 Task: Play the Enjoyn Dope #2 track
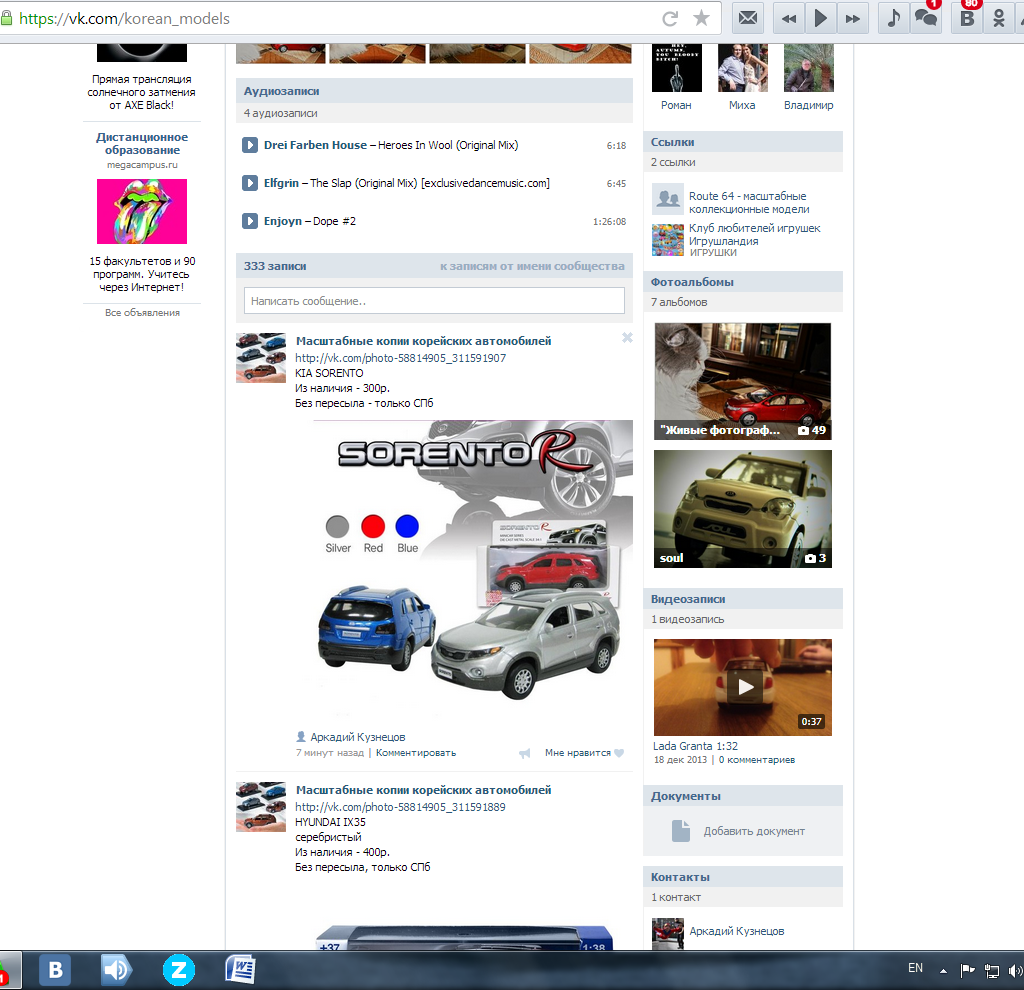click(x=251, y=221)
